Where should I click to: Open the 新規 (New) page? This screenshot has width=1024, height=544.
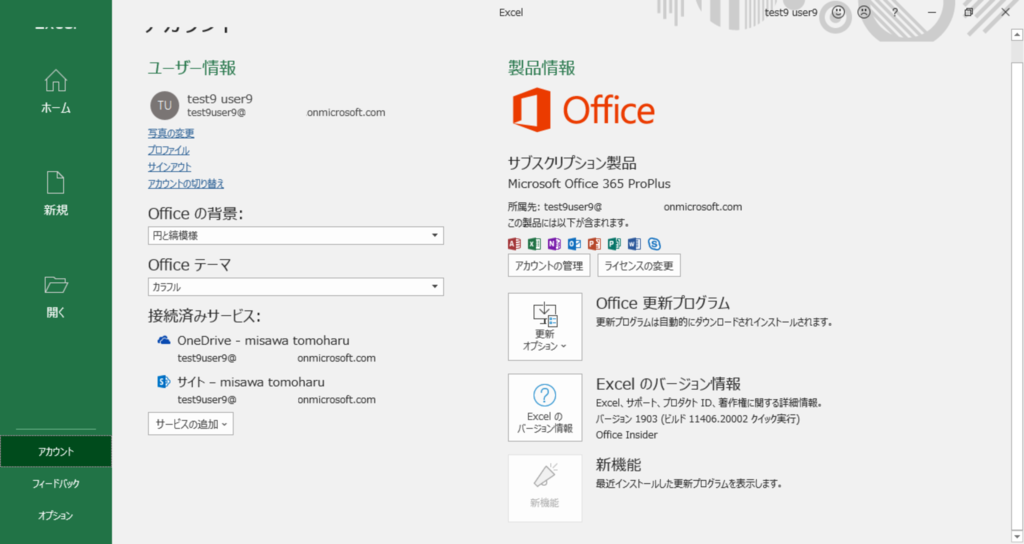56,194
